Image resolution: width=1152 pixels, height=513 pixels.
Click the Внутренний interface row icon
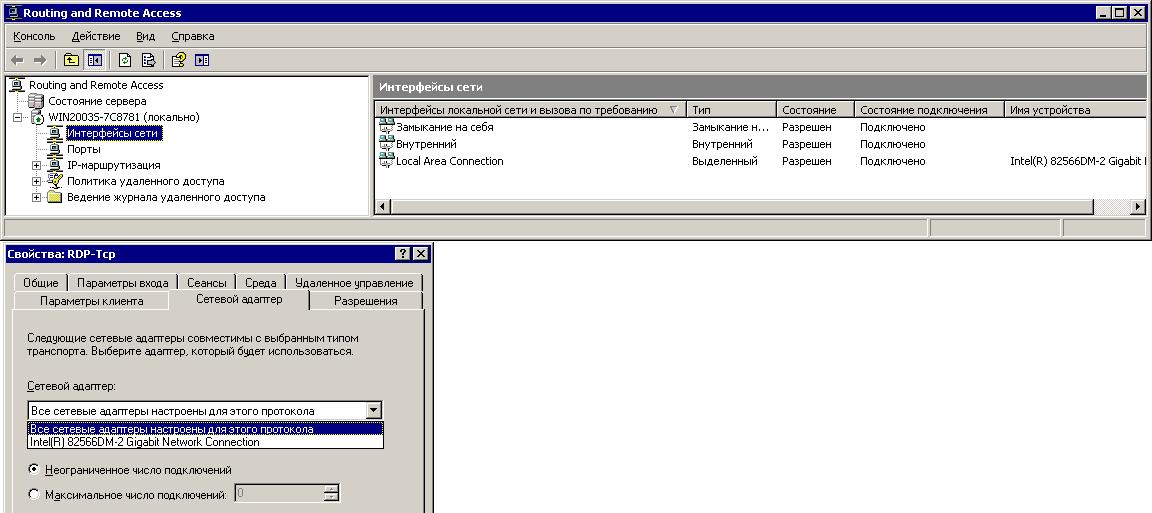[x=386, y=144]
